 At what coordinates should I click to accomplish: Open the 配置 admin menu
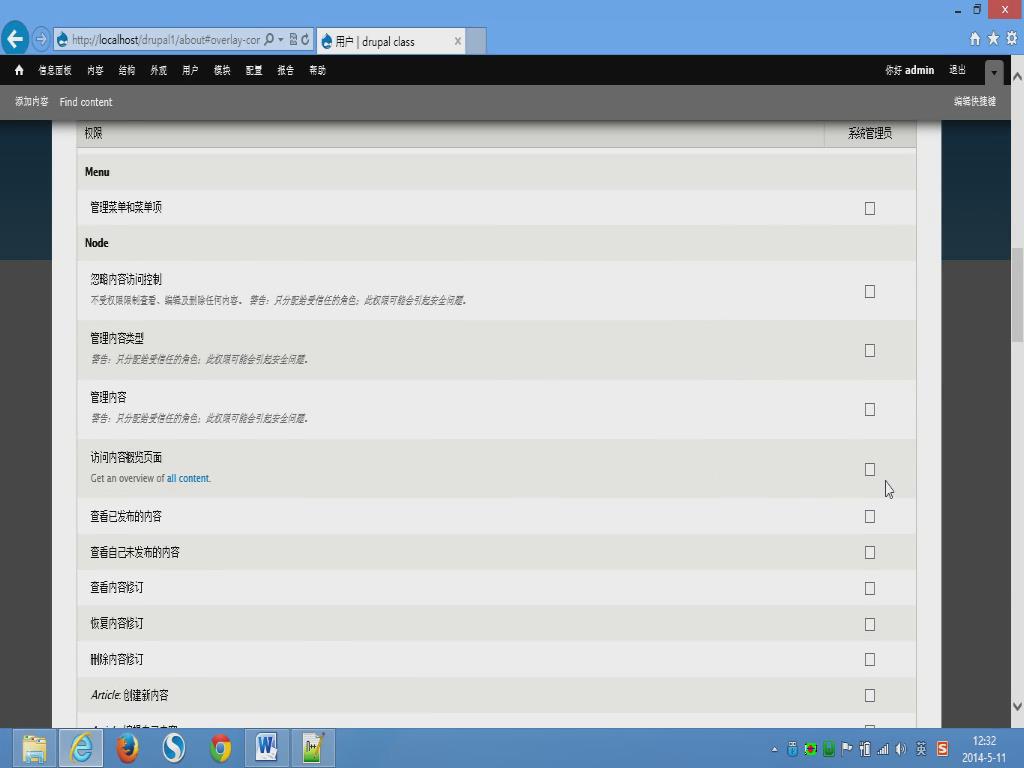pos(254,70)
